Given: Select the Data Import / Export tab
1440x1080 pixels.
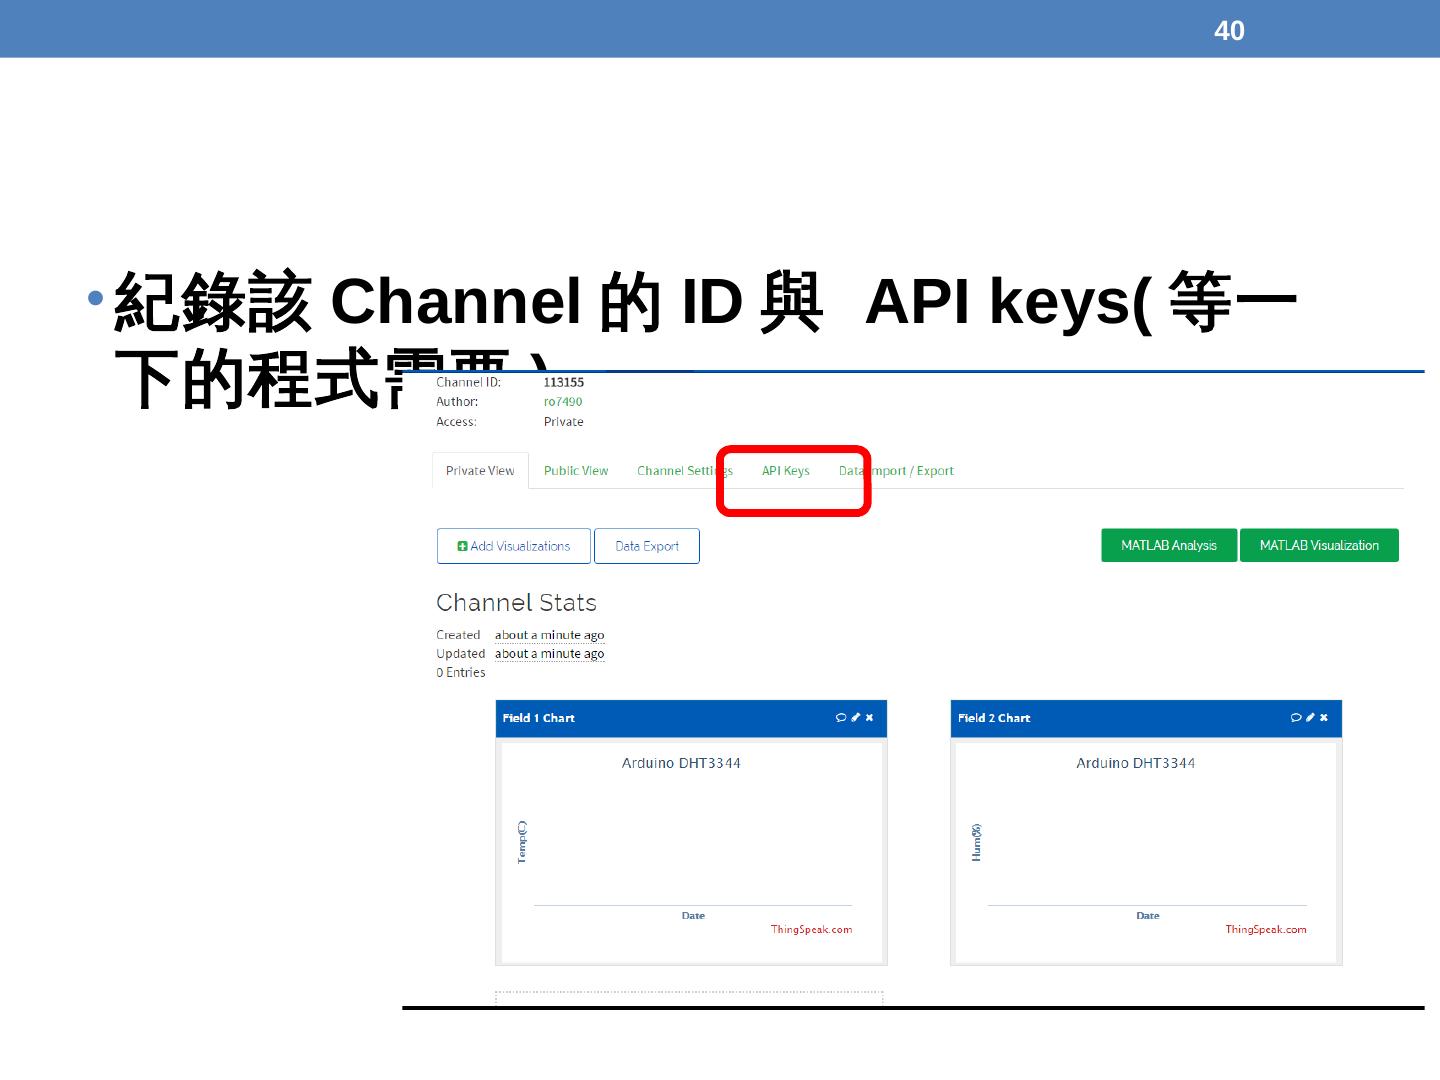Looking at the screenshot, I should tap(896, 471).
